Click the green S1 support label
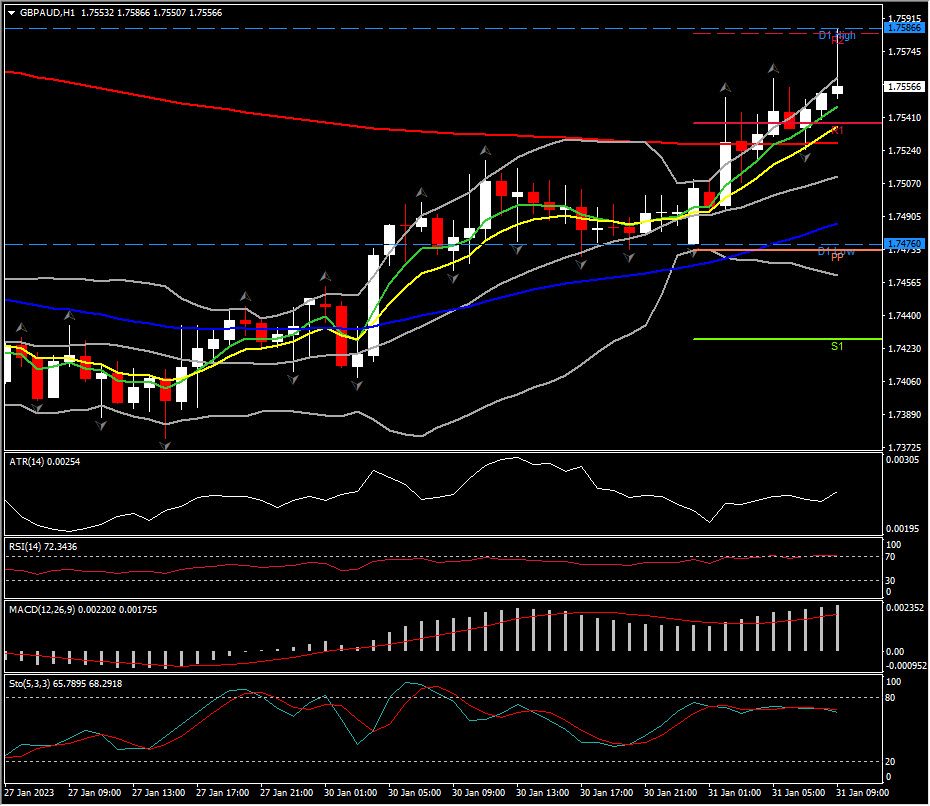 pyautogui.click(x=836, y=347)
